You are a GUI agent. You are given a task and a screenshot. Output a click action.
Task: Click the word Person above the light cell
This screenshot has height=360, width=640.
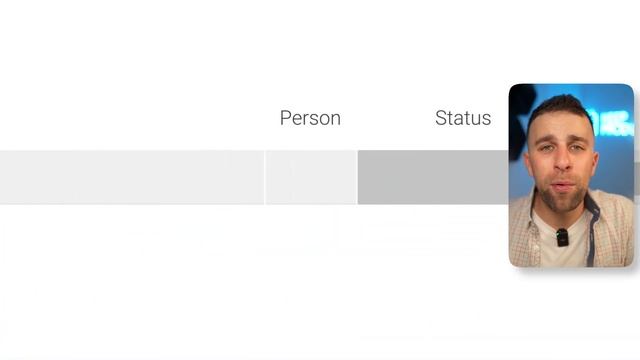pyautogui.click(x=310, y=118)
